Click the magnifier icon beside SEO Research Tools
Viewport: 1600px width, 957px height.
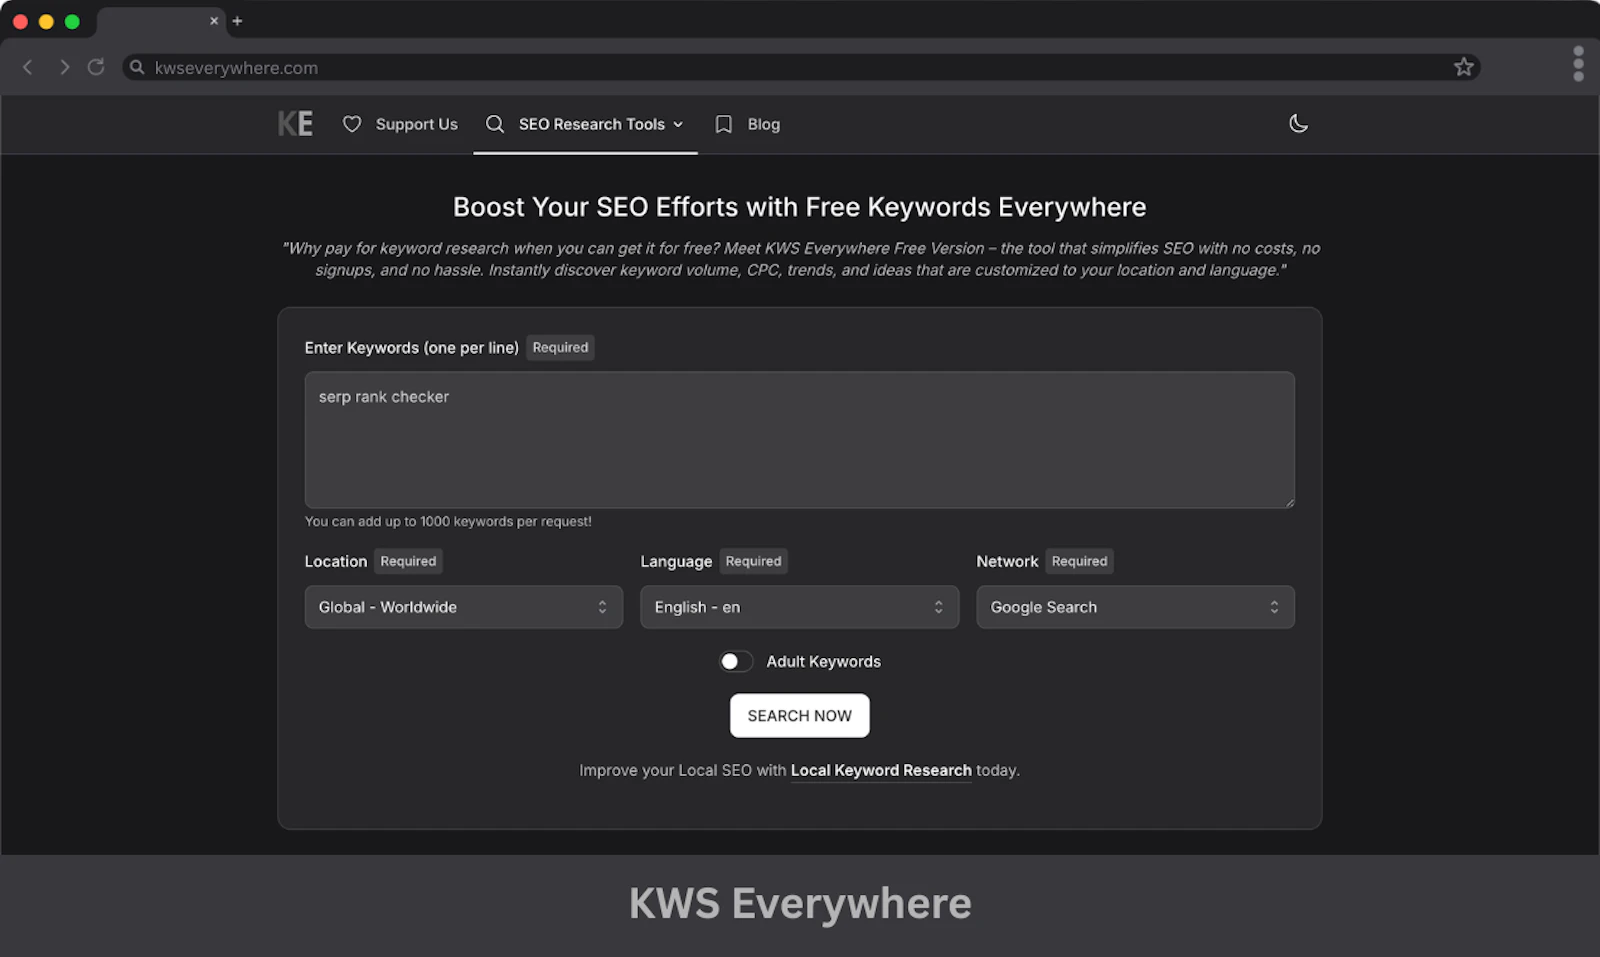495,124
